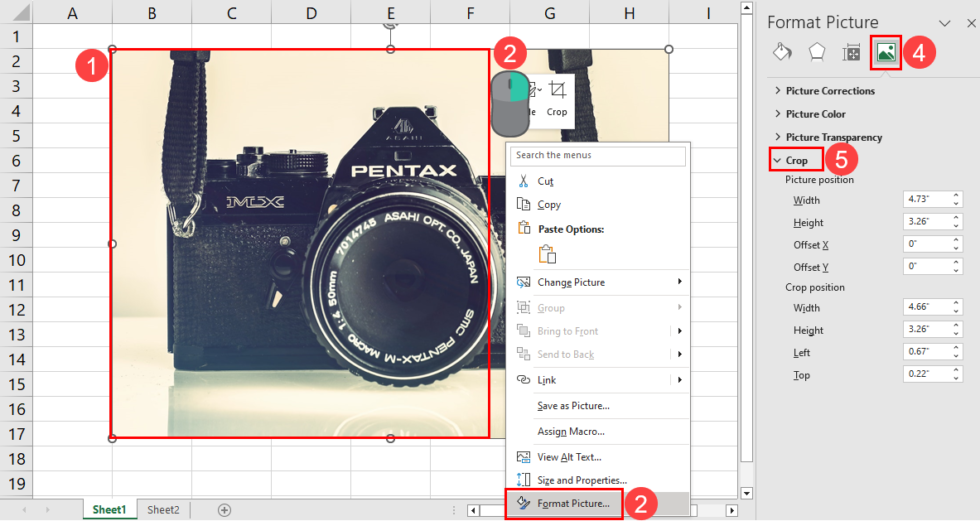
Task: Open the Send to Back submenu arrow
Action: point(680,354)
